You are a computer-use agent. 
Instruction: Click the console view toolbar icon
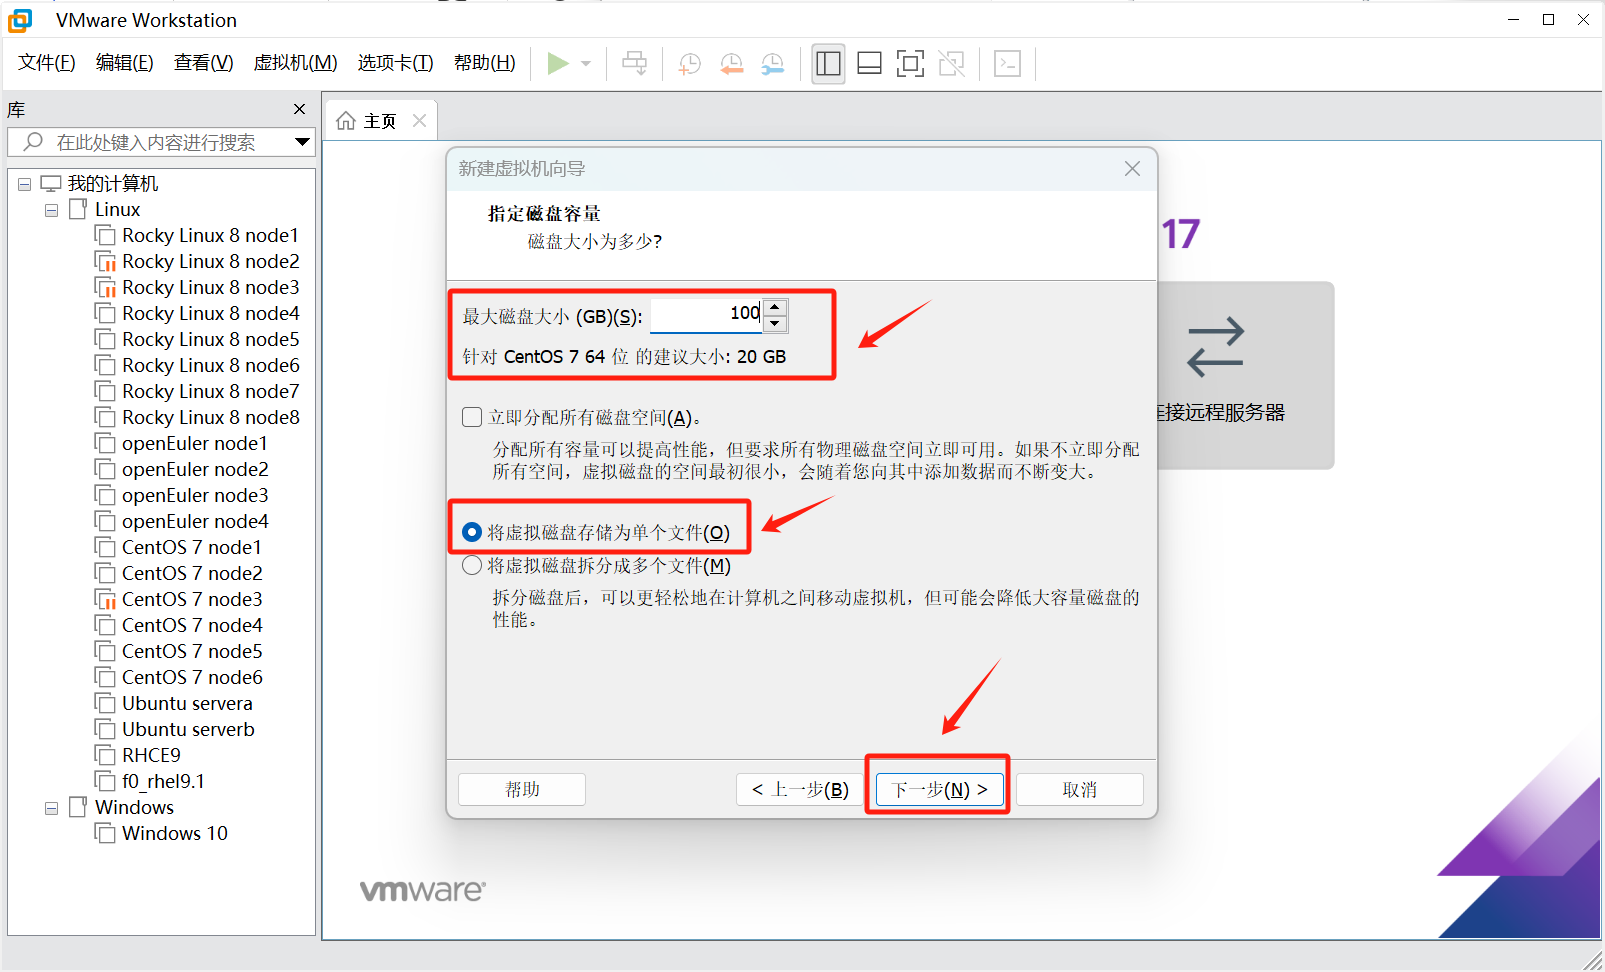[x=1007, y=64]
